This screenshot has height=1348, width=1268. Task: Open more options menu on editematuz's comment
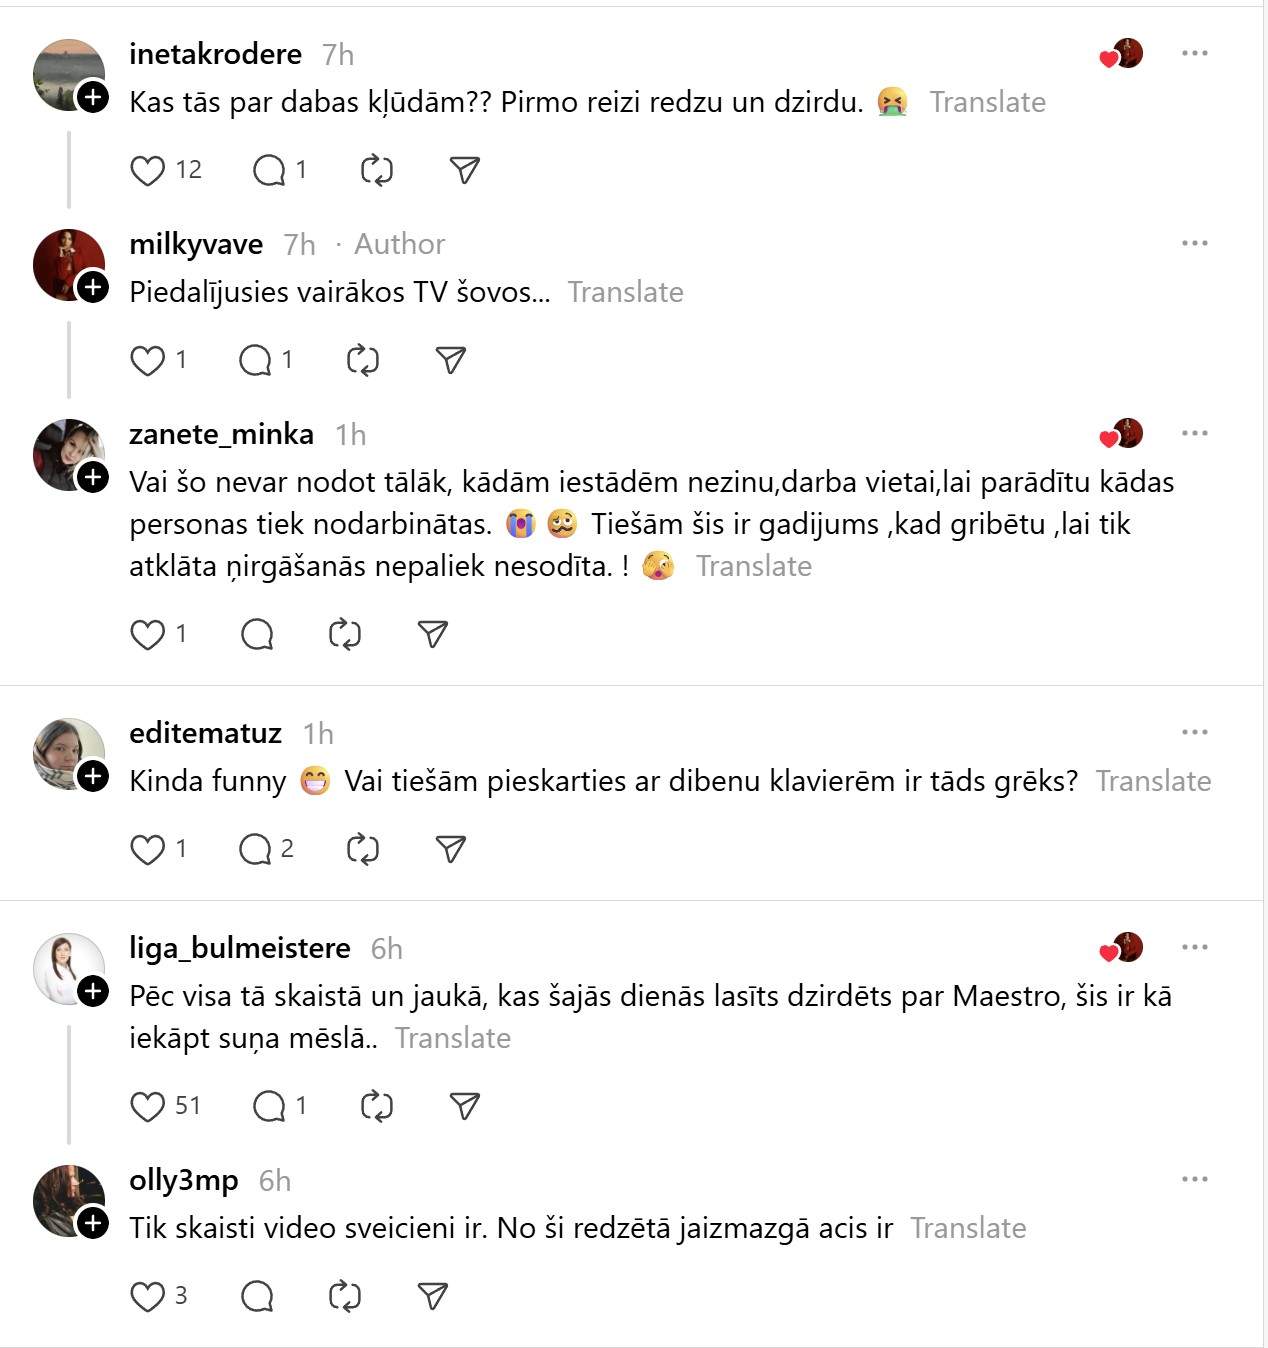pyautogui.click(x=1195, y=732)
